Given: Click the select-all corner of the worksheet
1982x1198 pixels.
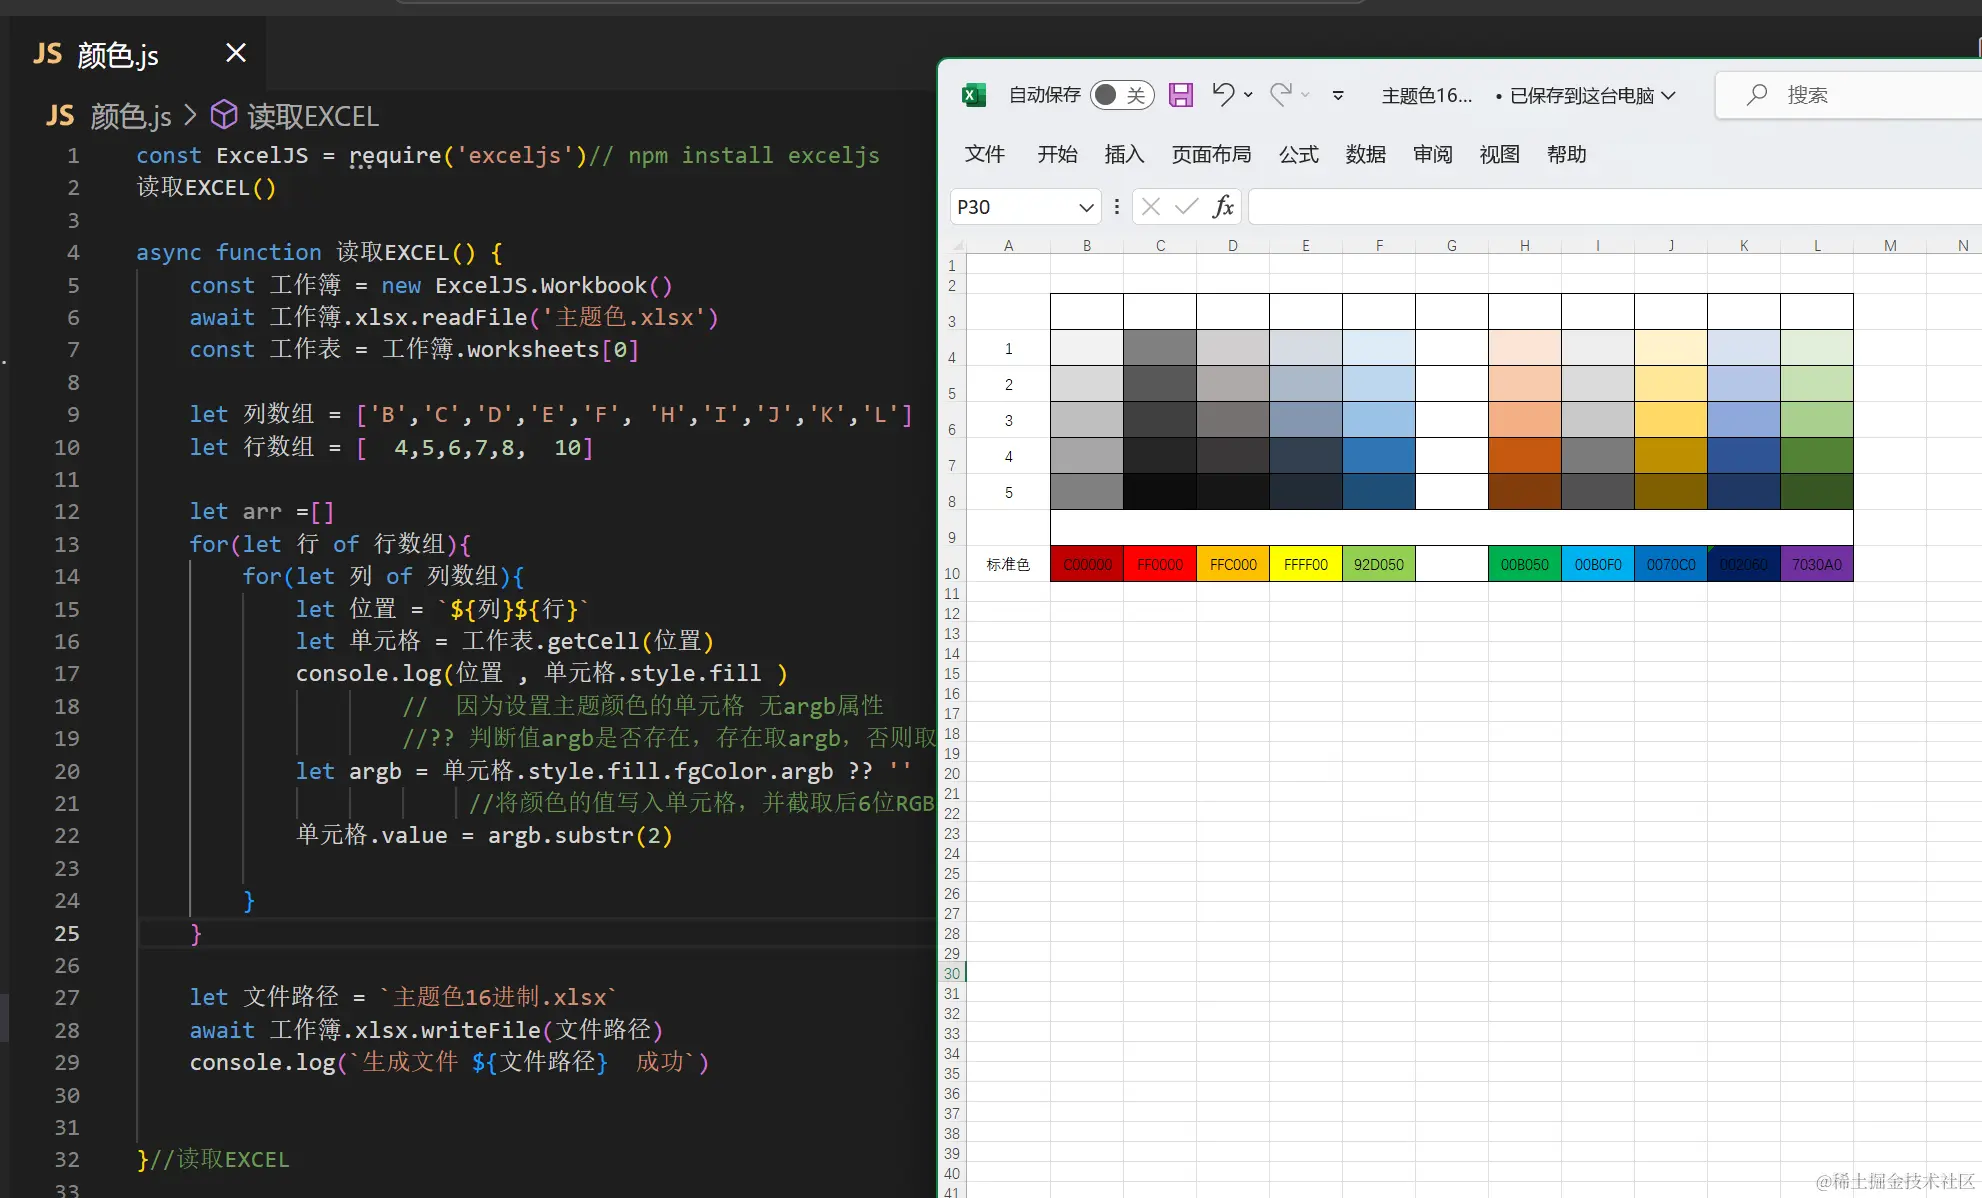Looking at the screenshot, I should coord(957,245).
